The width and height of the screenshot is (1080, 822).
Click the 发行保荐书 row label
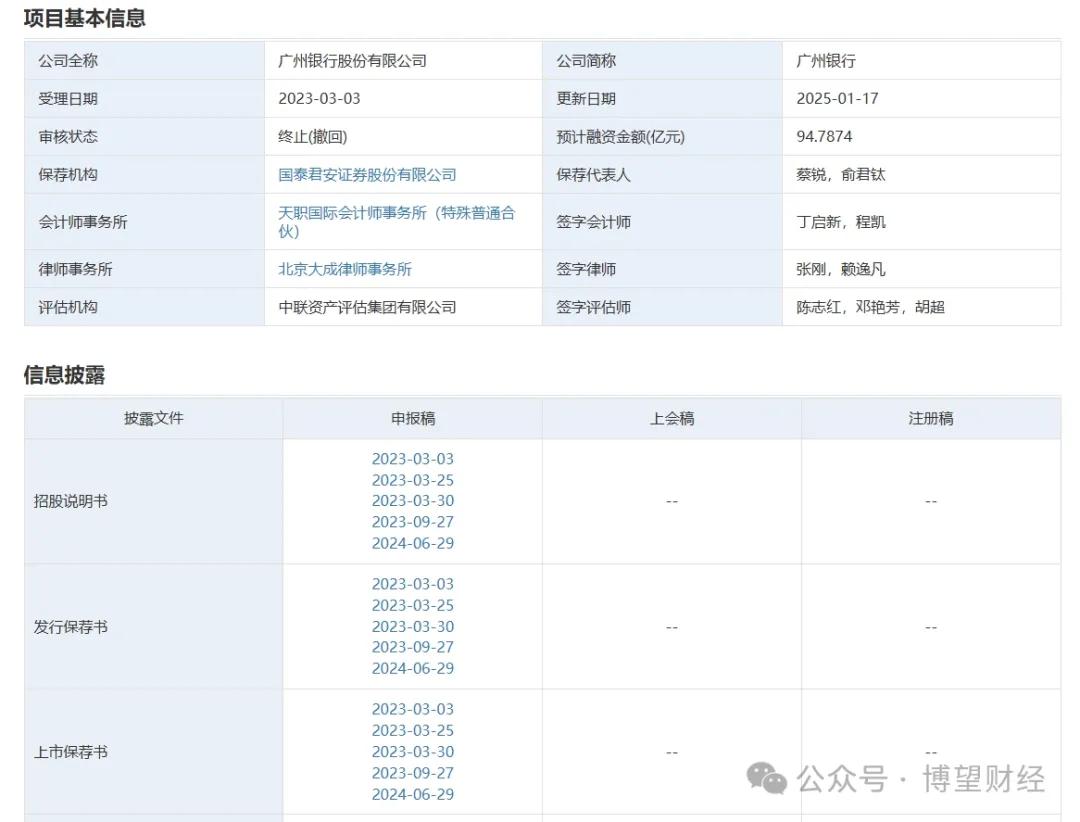coord(70,627)
